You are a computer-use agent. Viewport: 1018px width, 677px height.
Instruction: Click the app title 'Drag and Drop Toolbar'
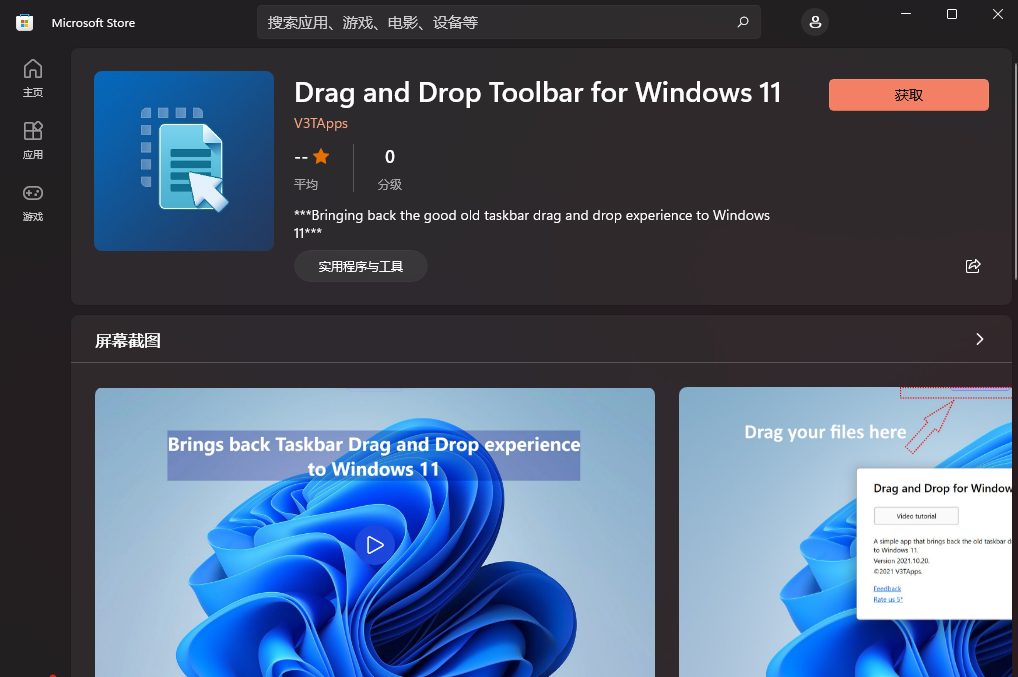pyautogui.click(x=537, y=93)
